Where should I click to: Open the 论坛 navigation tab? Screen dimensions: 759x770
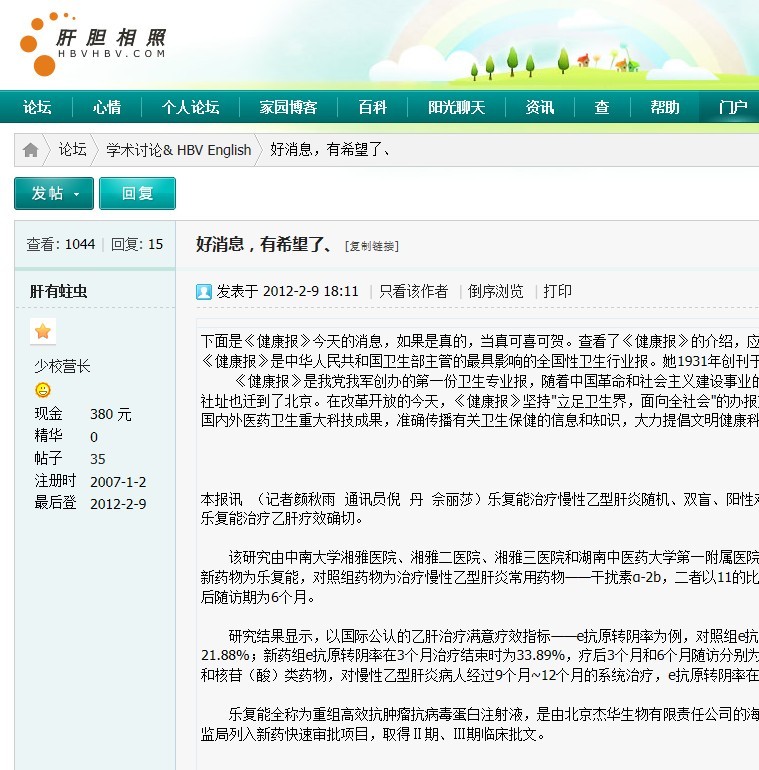coord(37,108)
